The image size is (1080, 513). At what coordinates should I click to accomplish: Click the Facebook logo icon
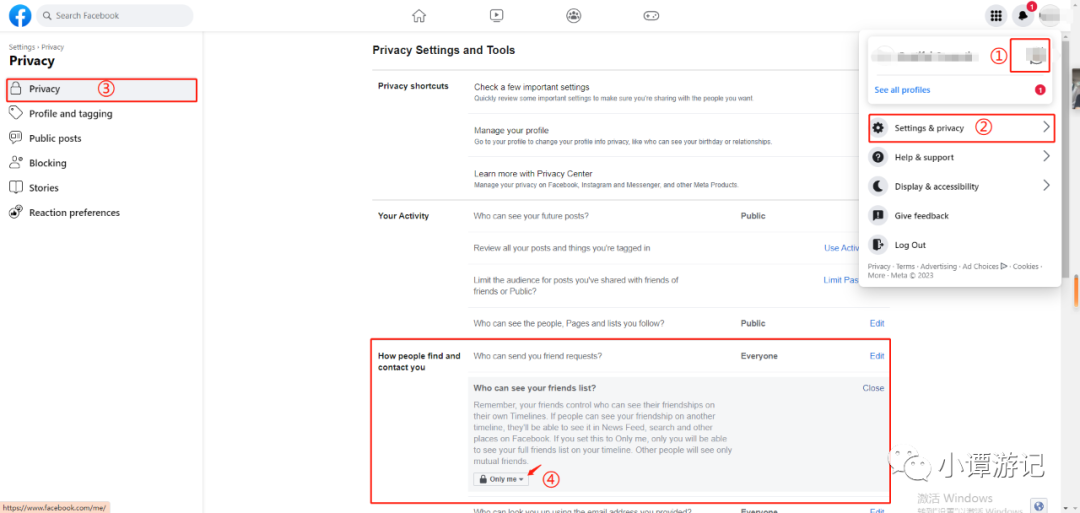tap(20, 15)
